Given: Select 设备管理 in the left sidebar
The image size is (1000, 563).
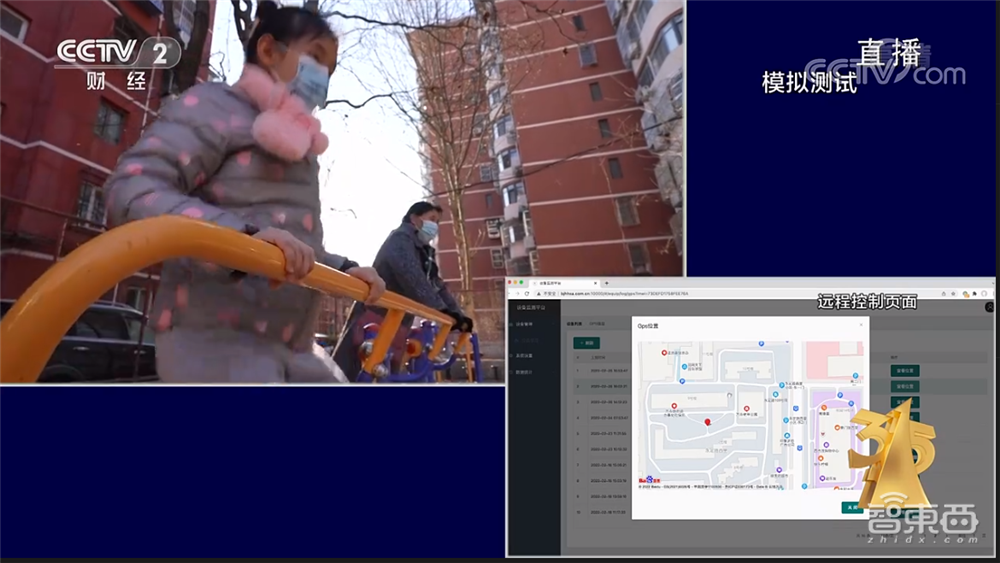Looking at the screenshot, I should [525, 325].
